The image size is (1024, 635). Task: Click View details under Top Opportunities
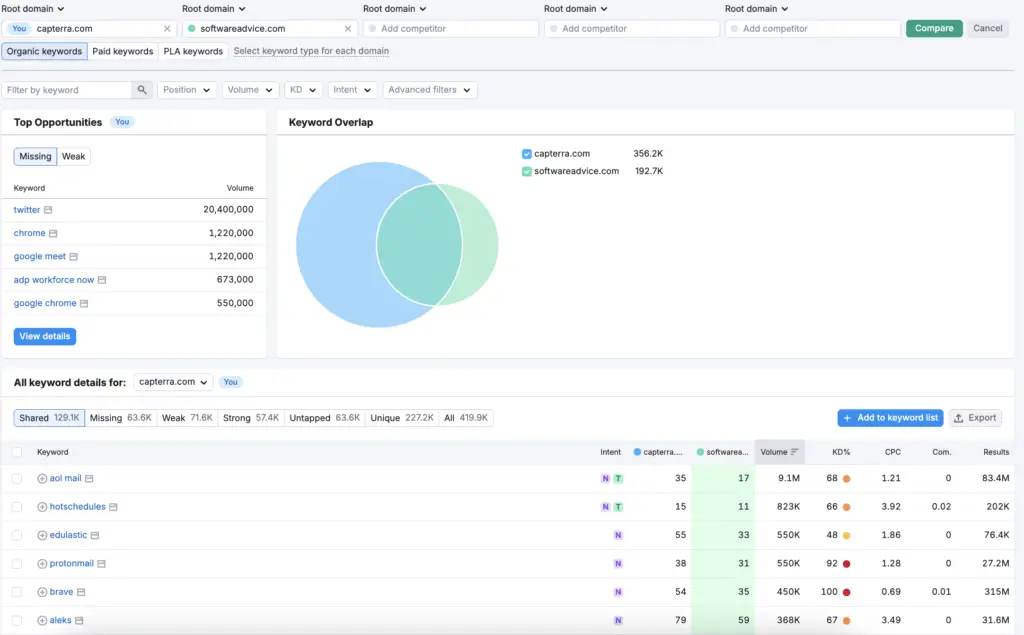coord(44,336)
